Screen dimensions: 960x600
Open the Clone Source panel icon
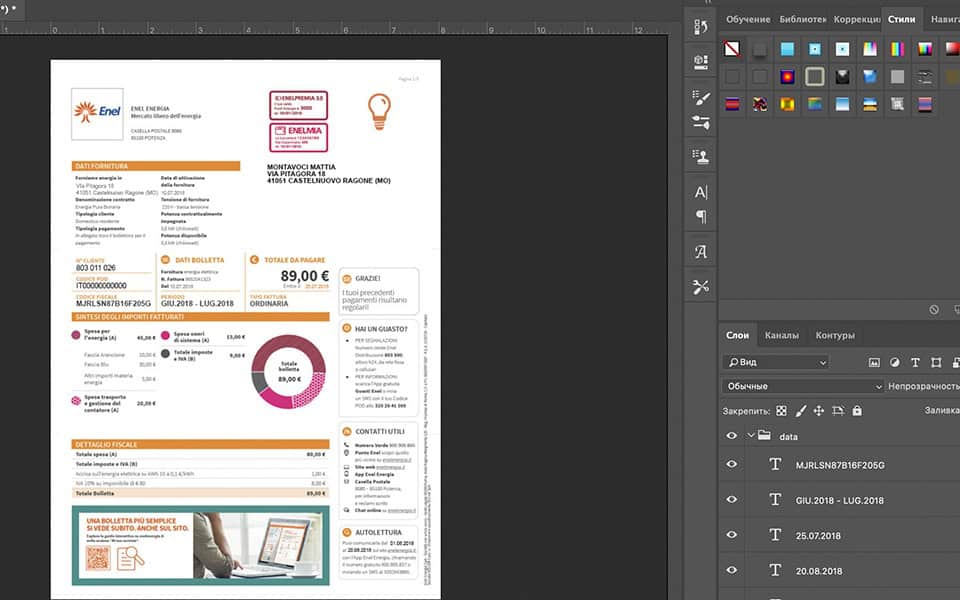click(701, 157)
